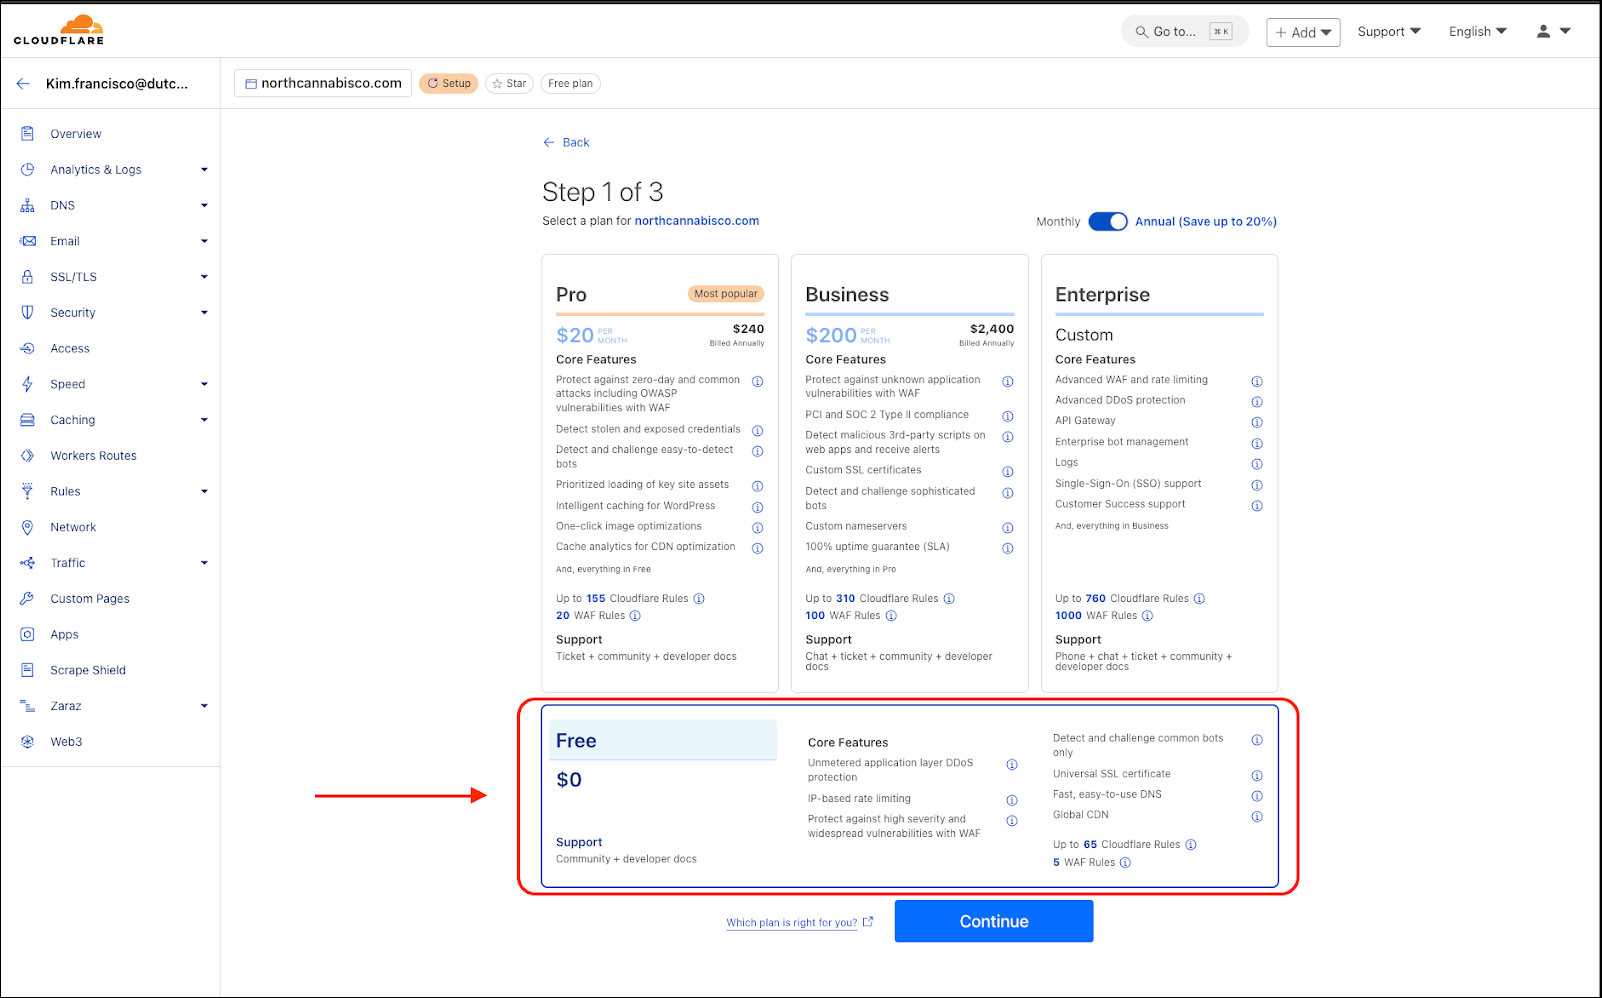
Task: Click the external link icon after Which plan
Action: coord(868,922)
